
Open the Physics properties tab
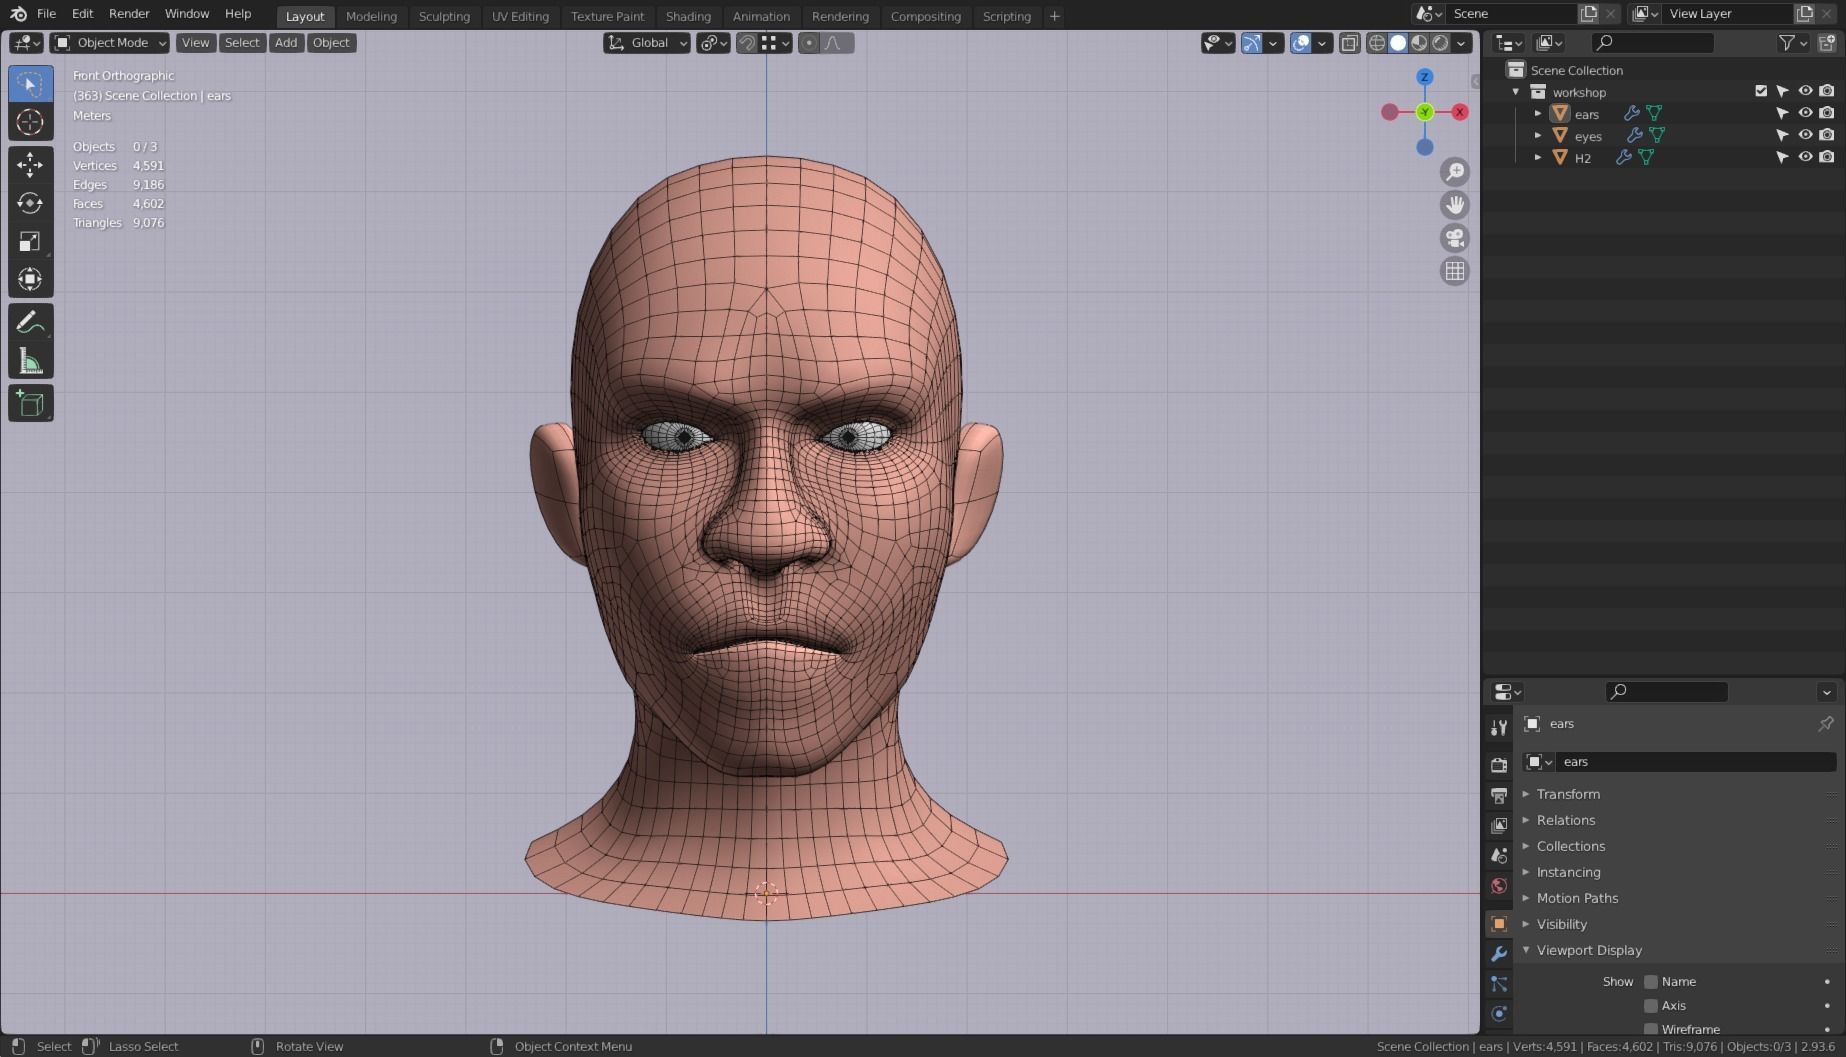point(1498,1014)
